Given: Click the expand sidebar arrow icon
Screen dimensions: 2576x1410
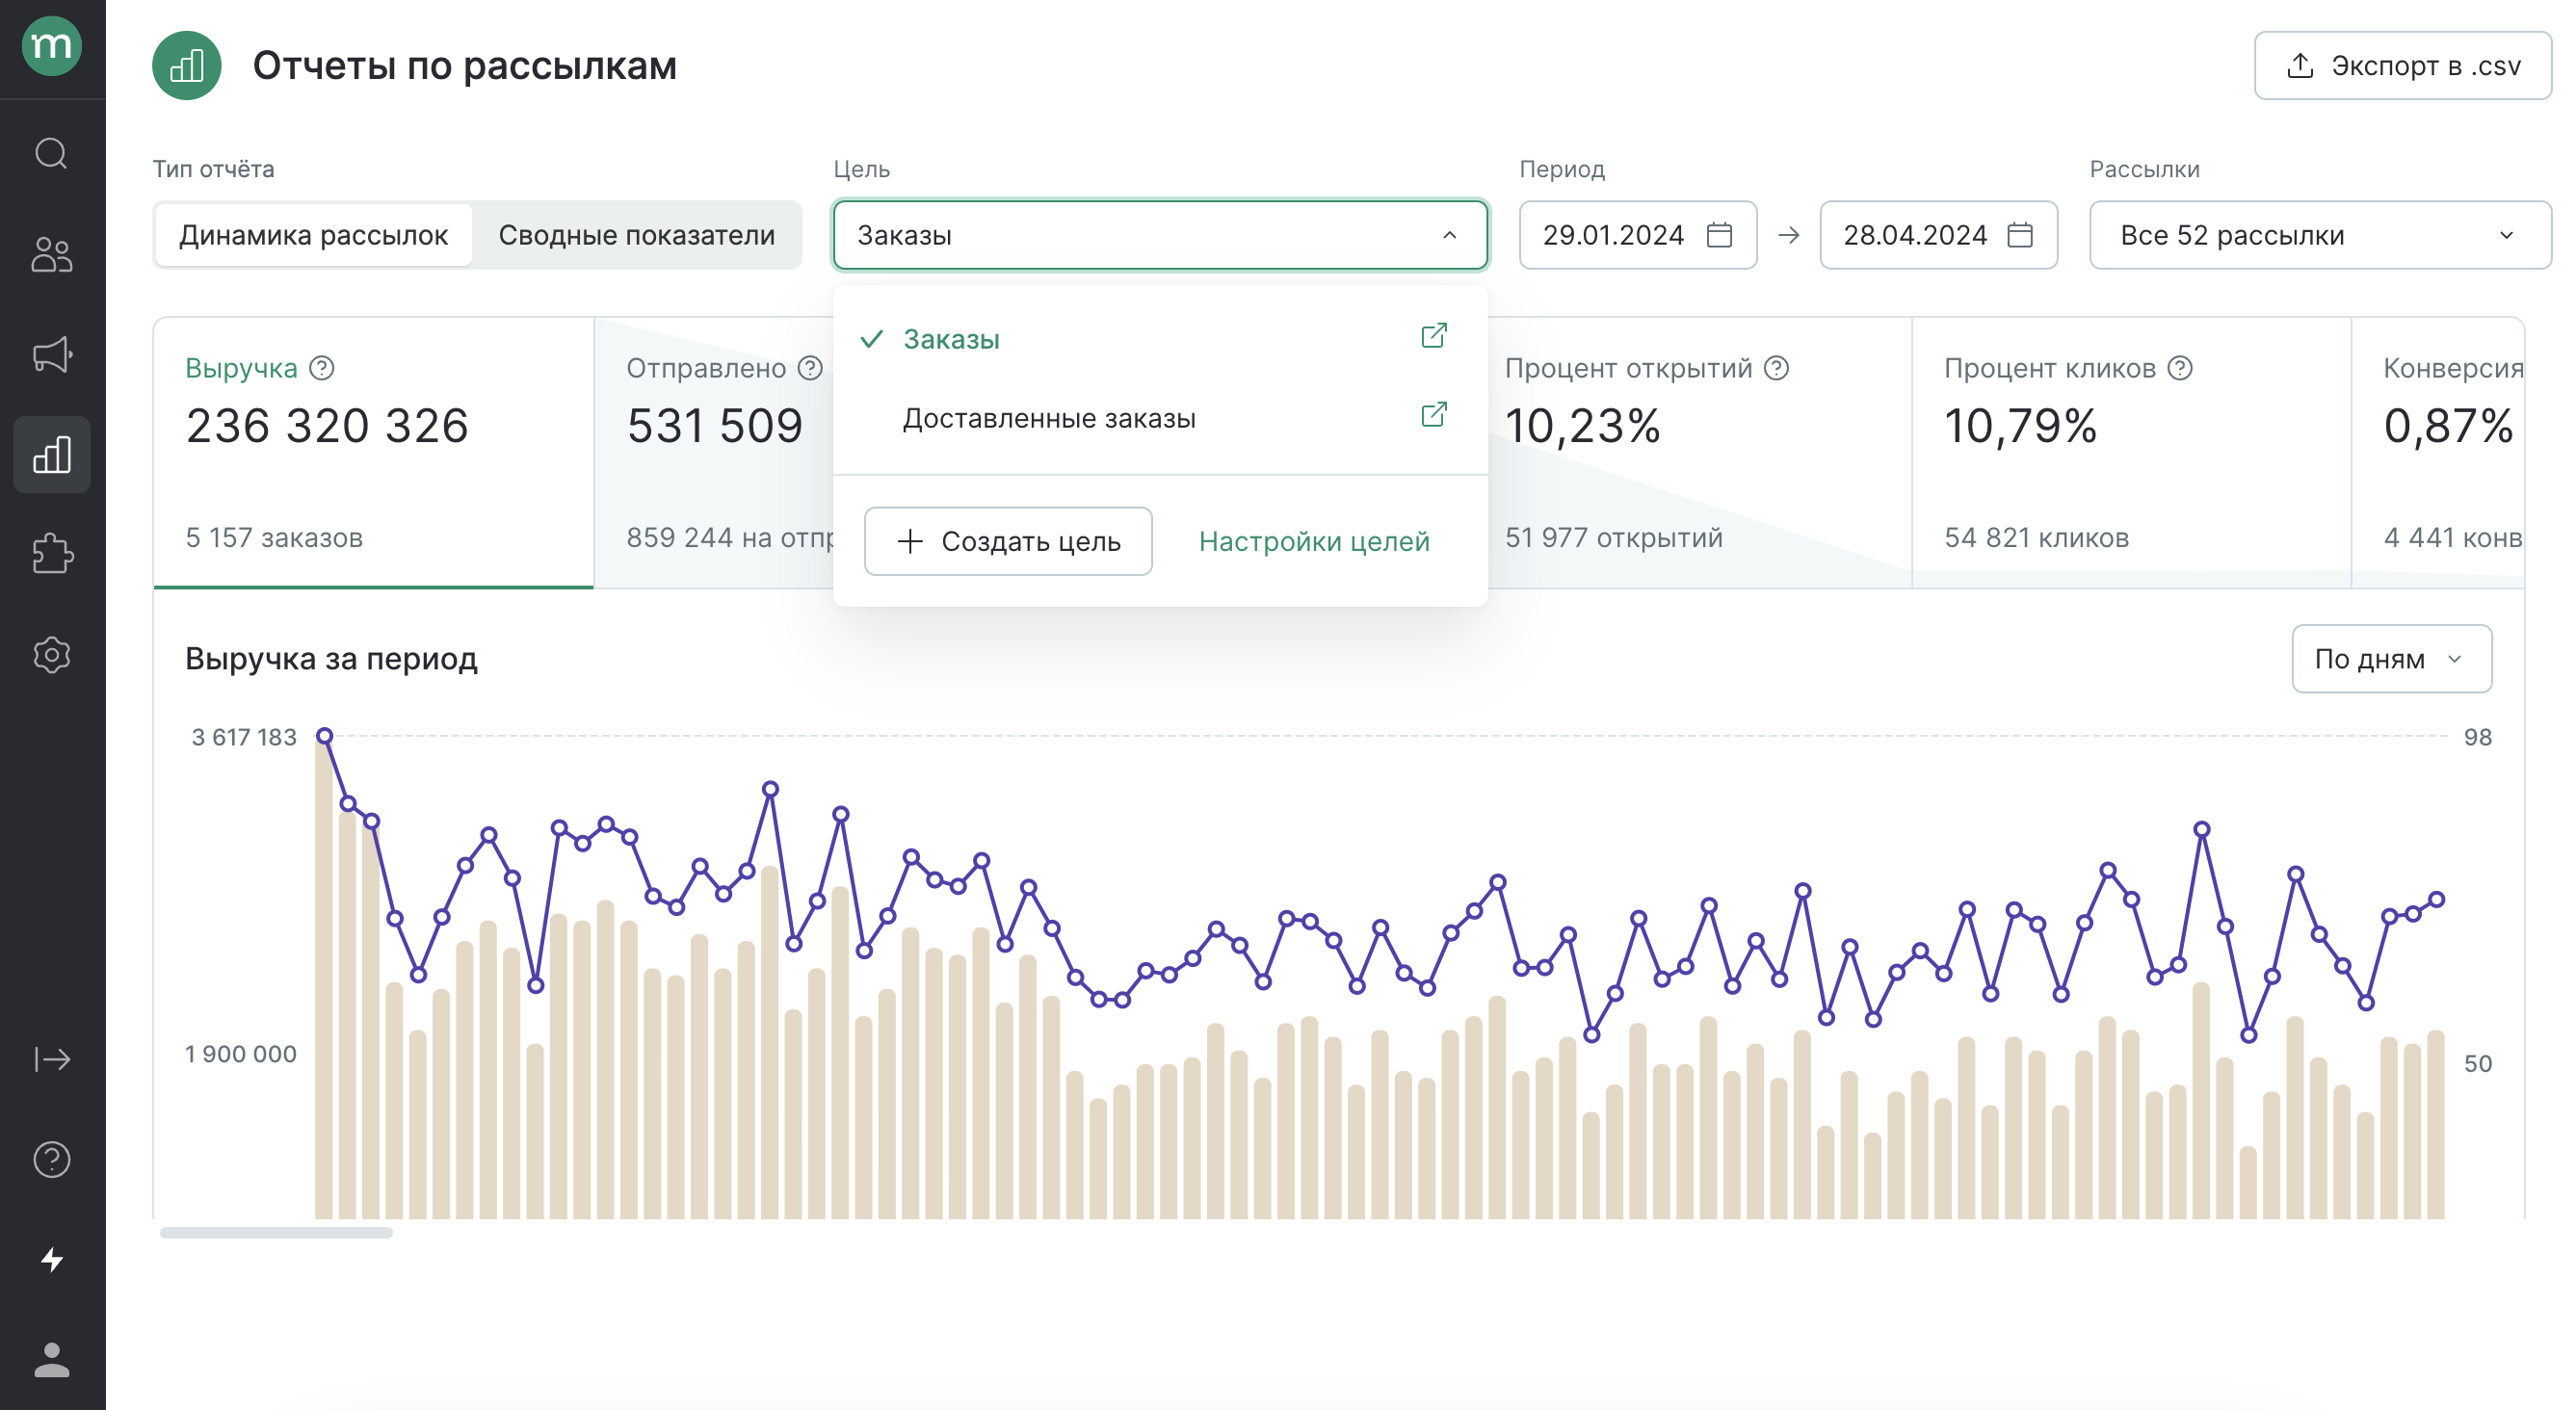Looking at the screenshot, I should tap(52, 1059).
